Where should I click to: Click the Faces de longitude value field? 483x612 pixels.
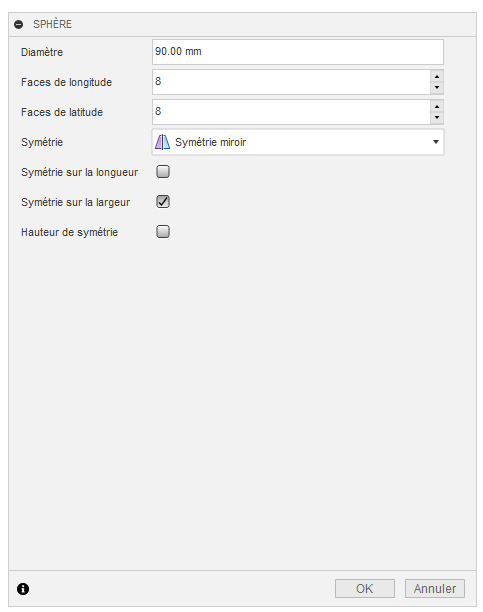(x=291, y=82)
